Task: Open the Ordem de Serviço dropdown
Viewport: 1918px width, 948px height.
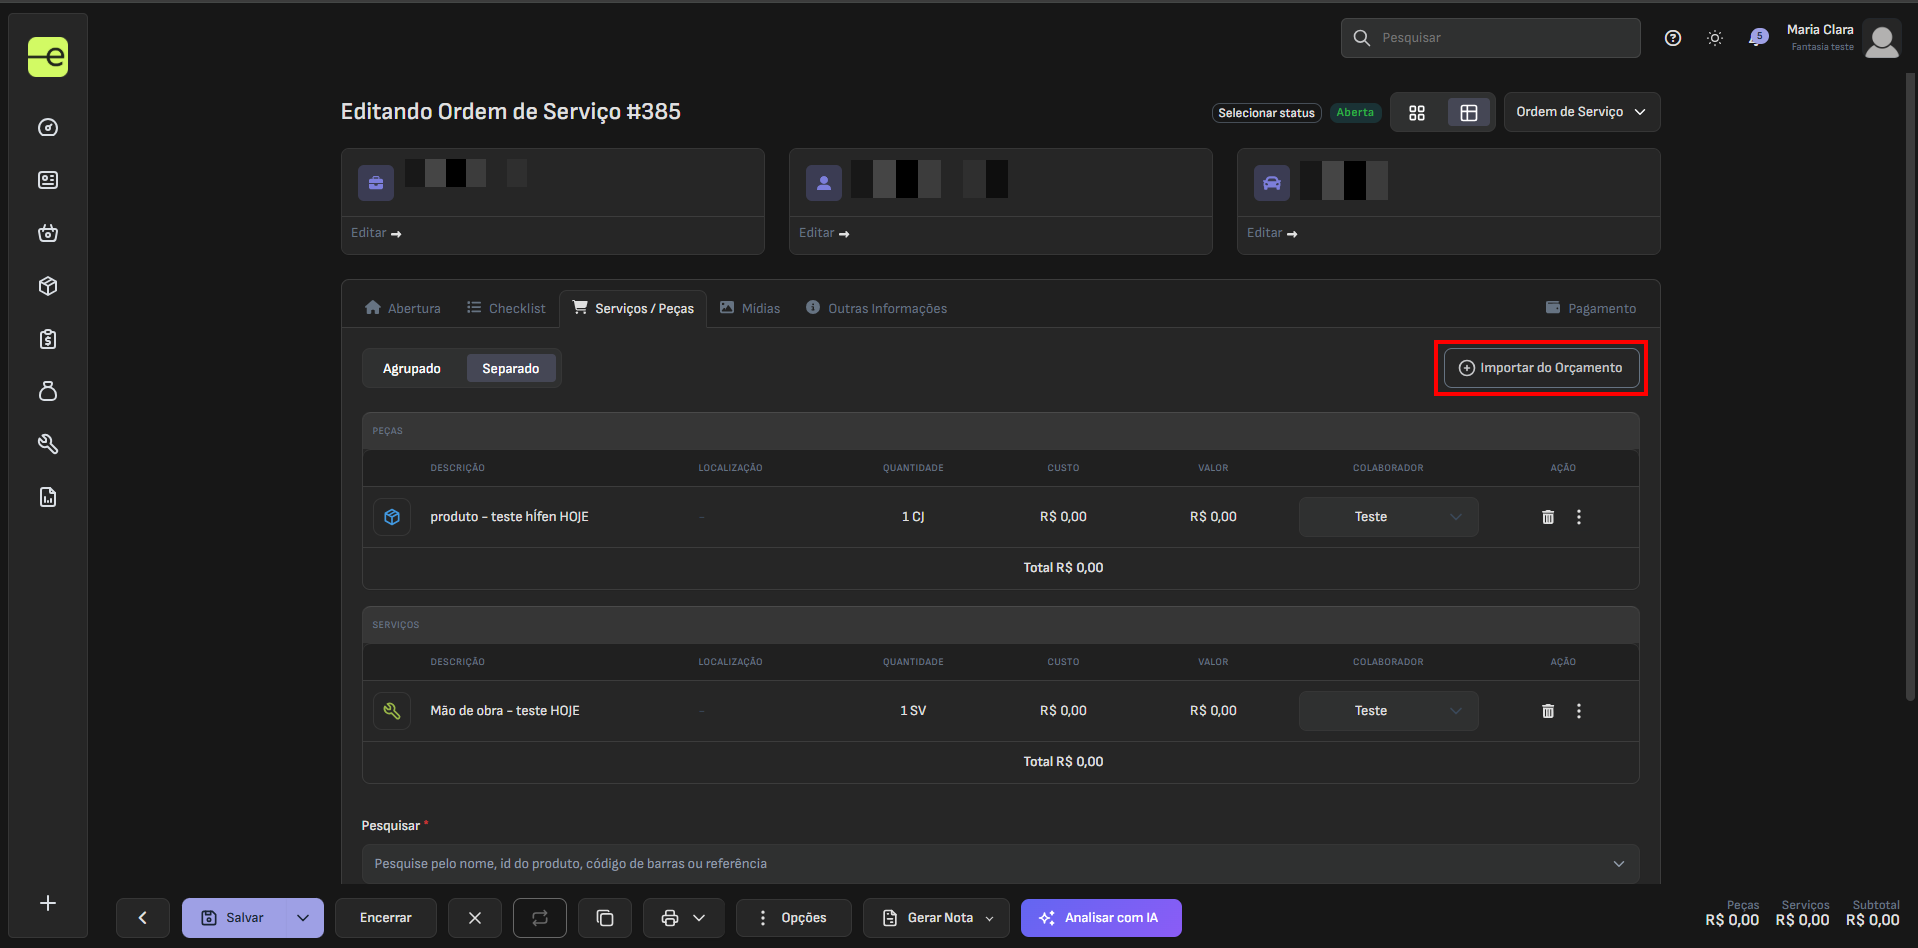Action: click(1582, 112)
